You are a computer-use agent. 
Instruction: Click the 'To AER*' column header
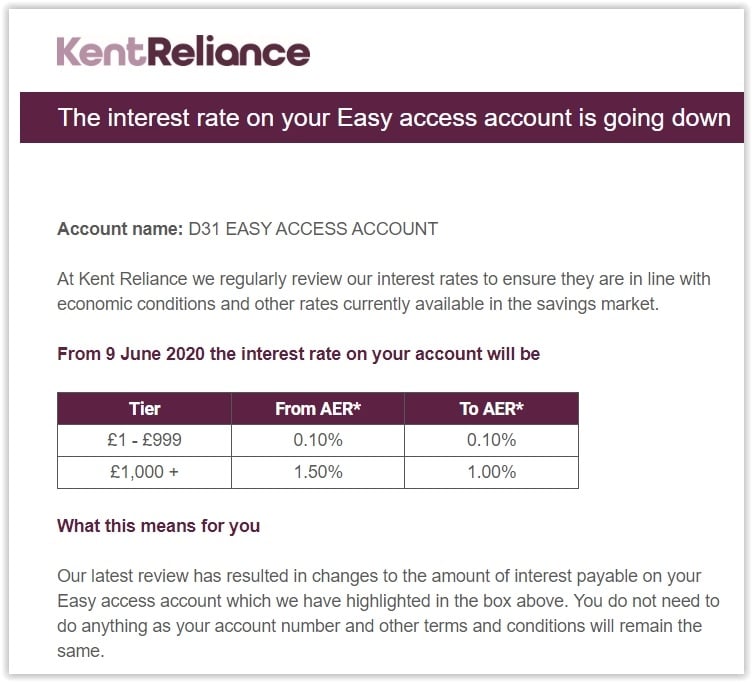point(491,408)
